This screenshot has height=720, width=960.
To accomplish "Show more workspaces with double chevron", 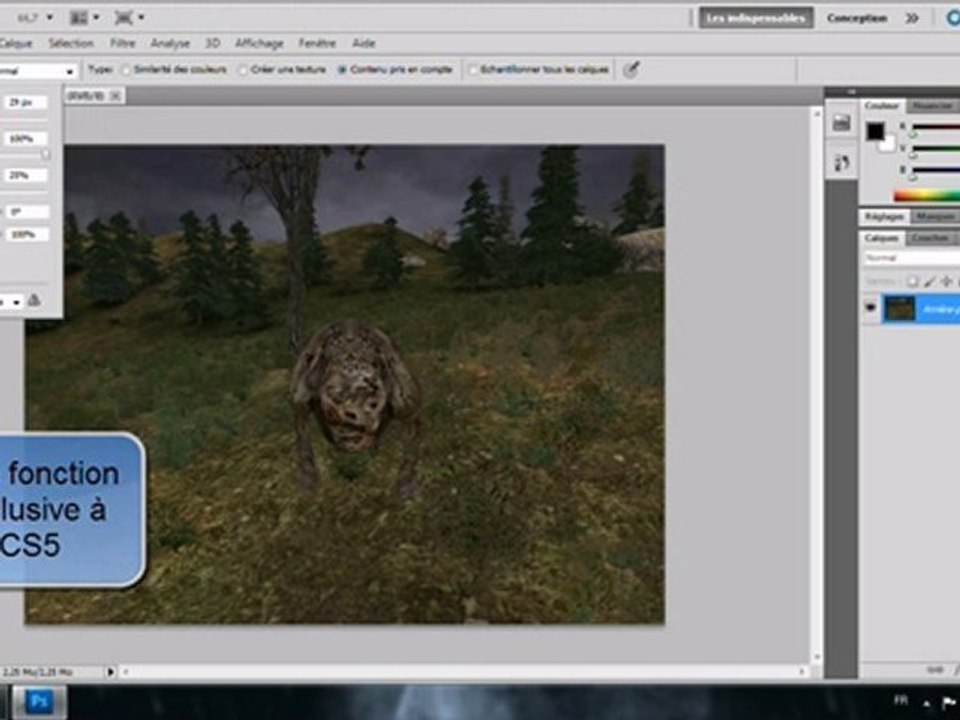I will pyautogui.click(x=912, y=18).
